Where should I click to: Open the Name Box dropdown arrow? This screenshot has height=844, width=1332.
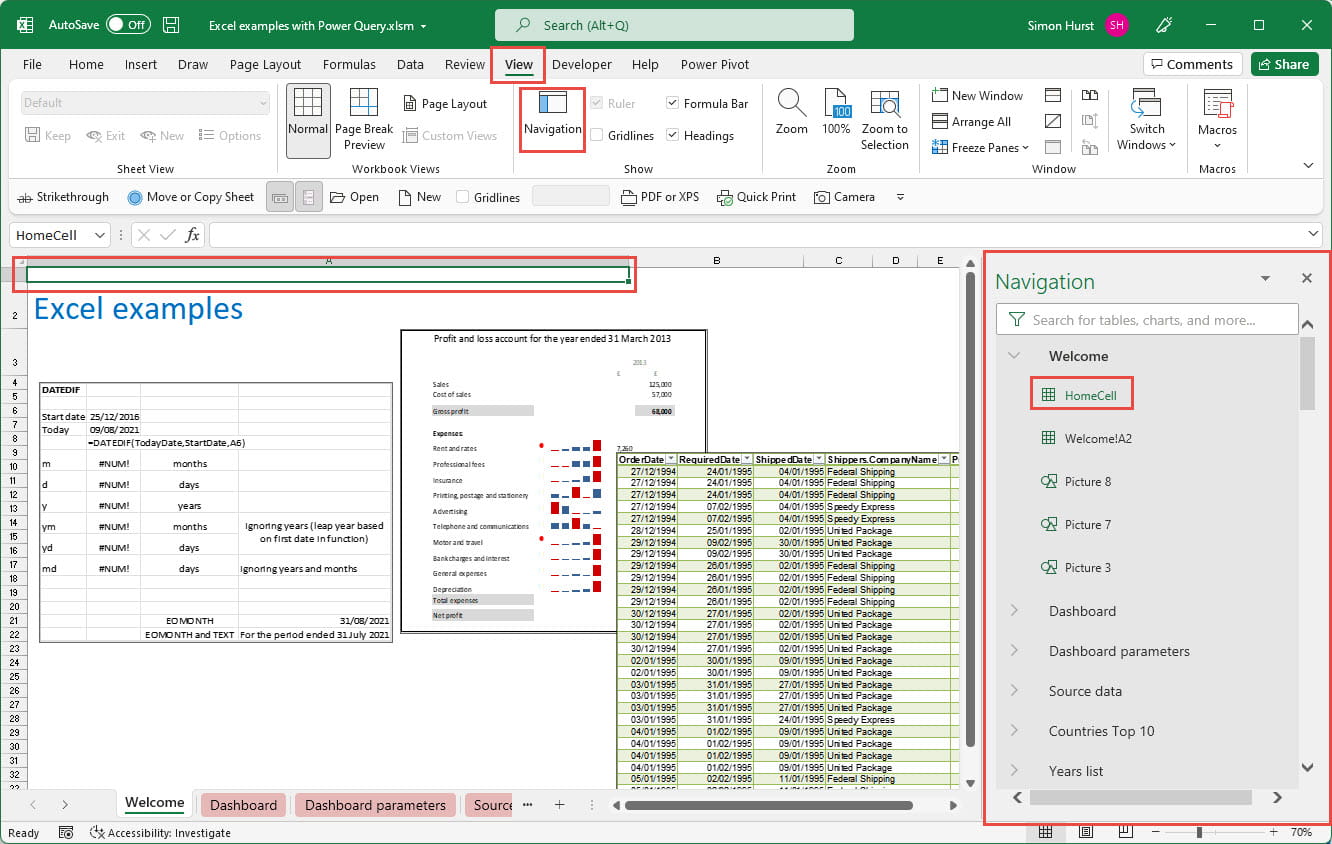(99, 236)
